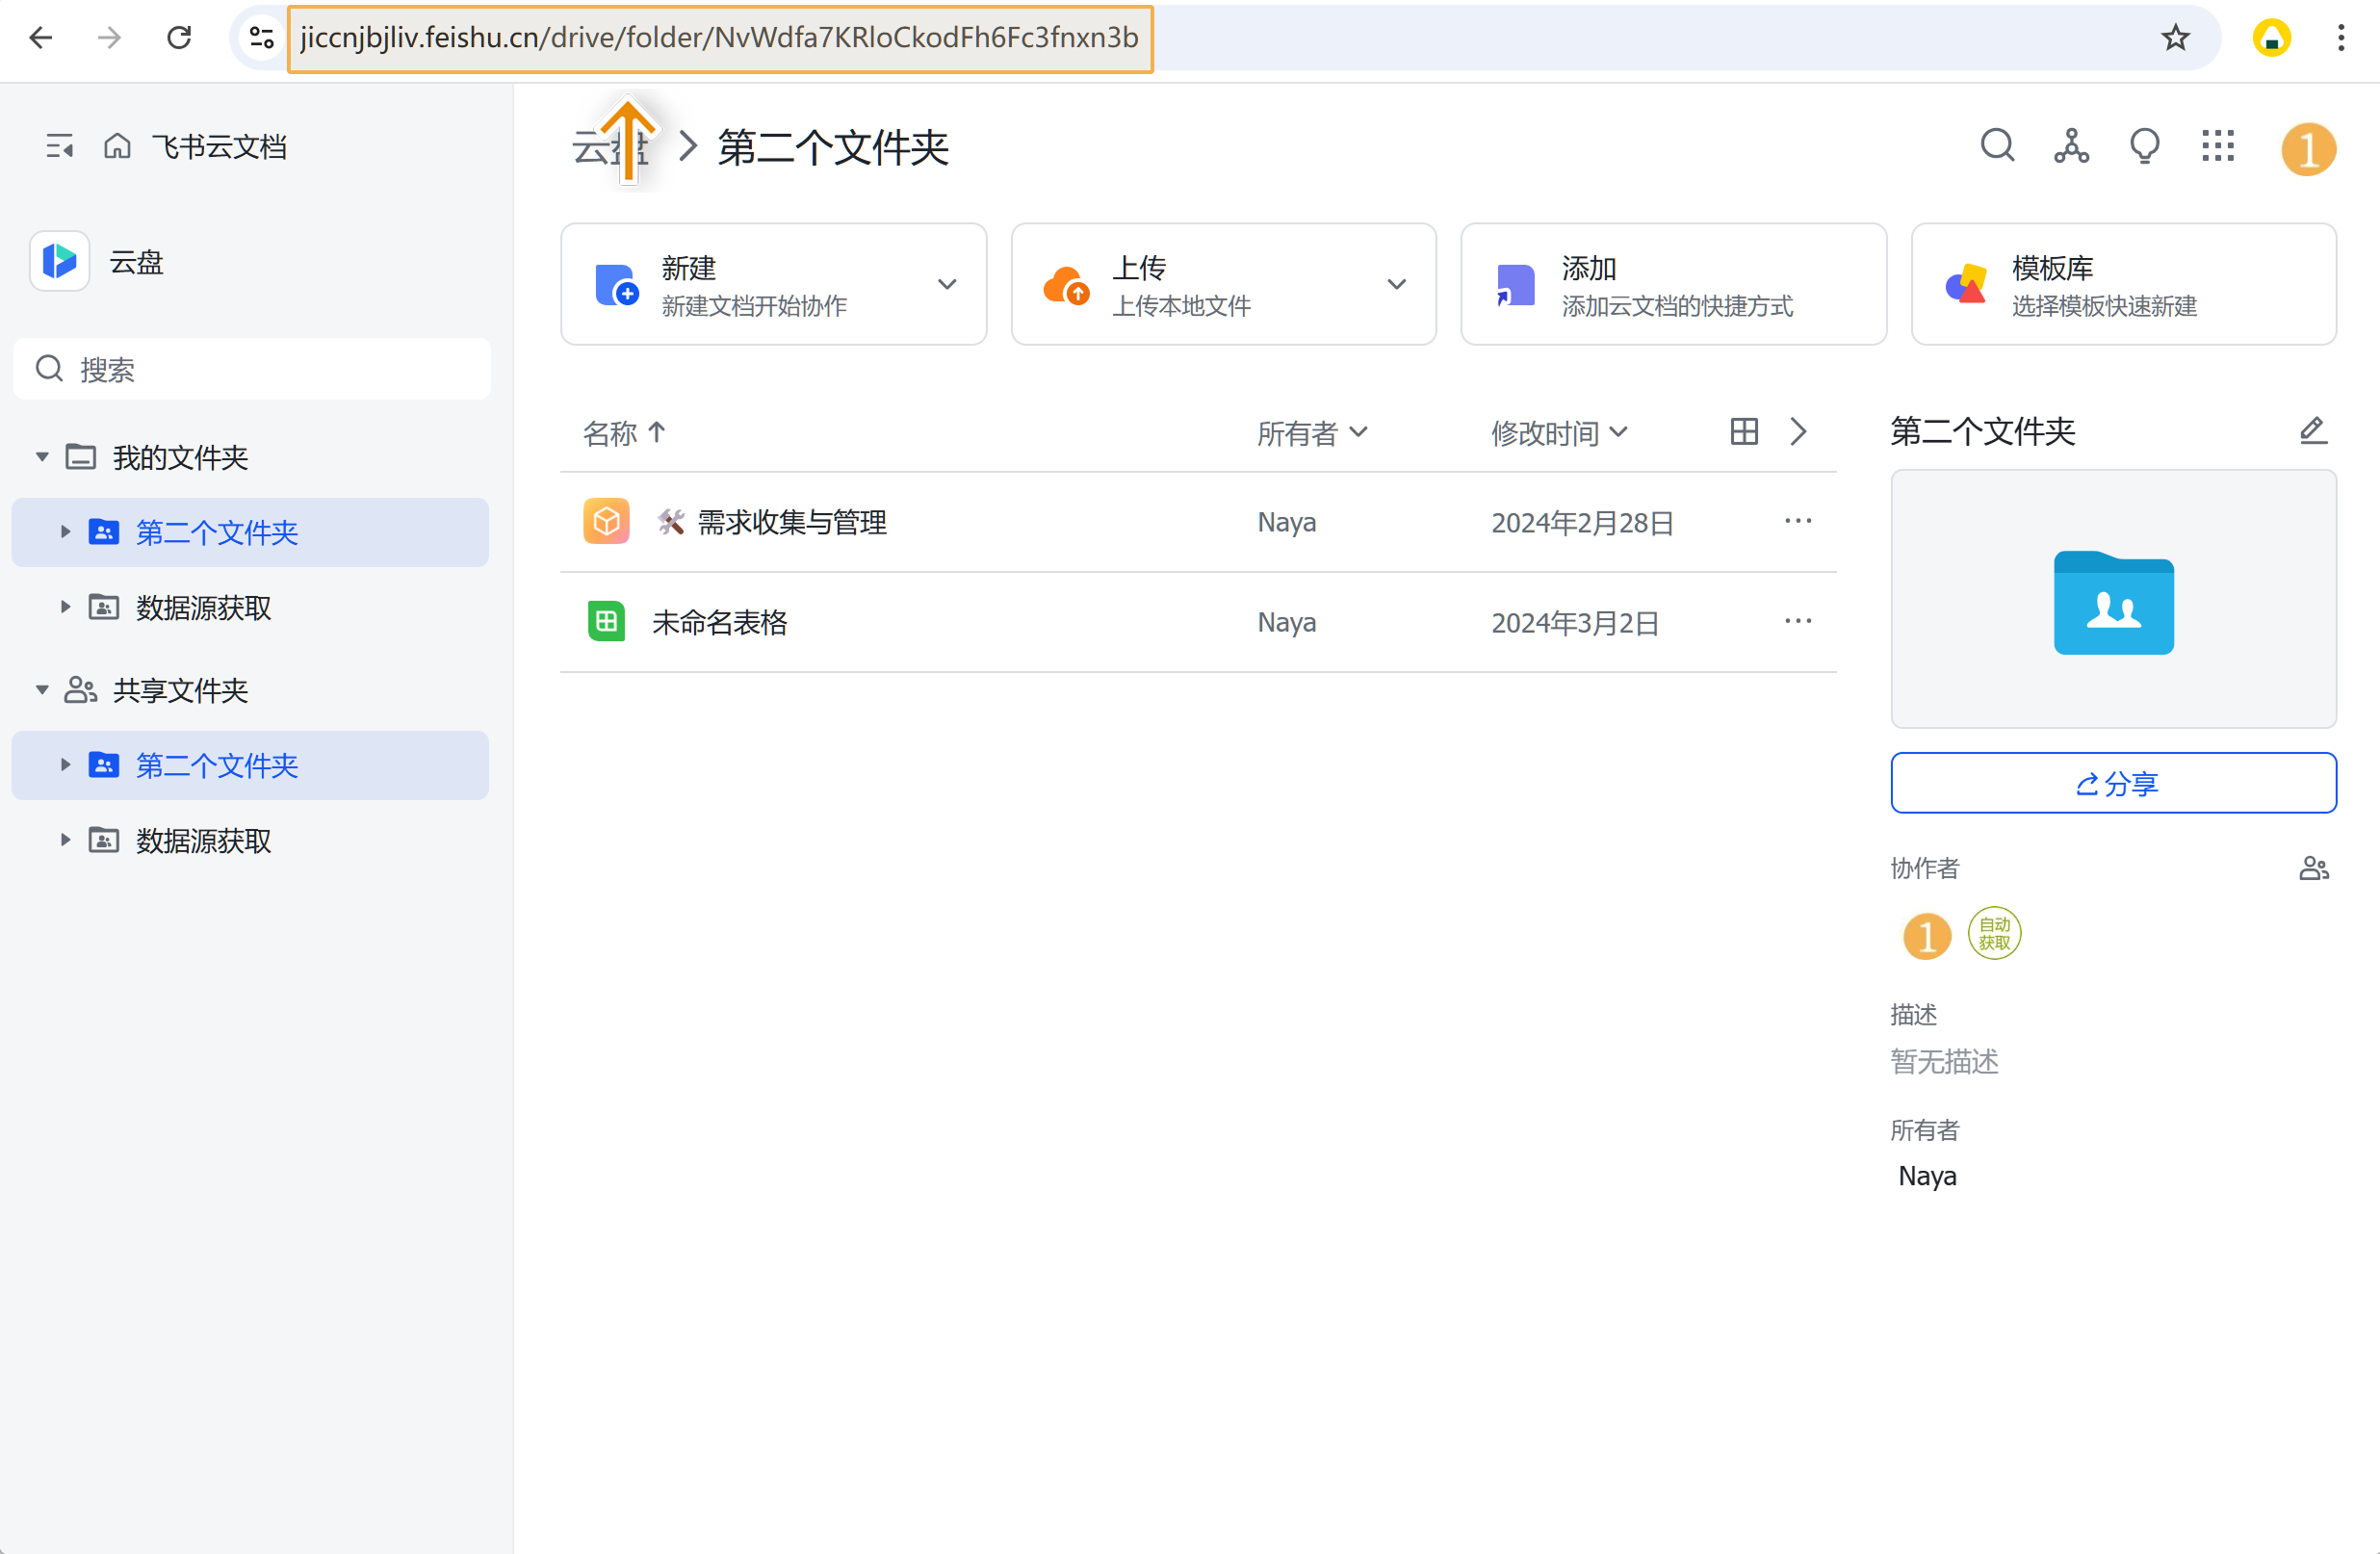Click date 2024年2月28日 cell
Screen dimensions: 2380x1554
[1582, 522]
